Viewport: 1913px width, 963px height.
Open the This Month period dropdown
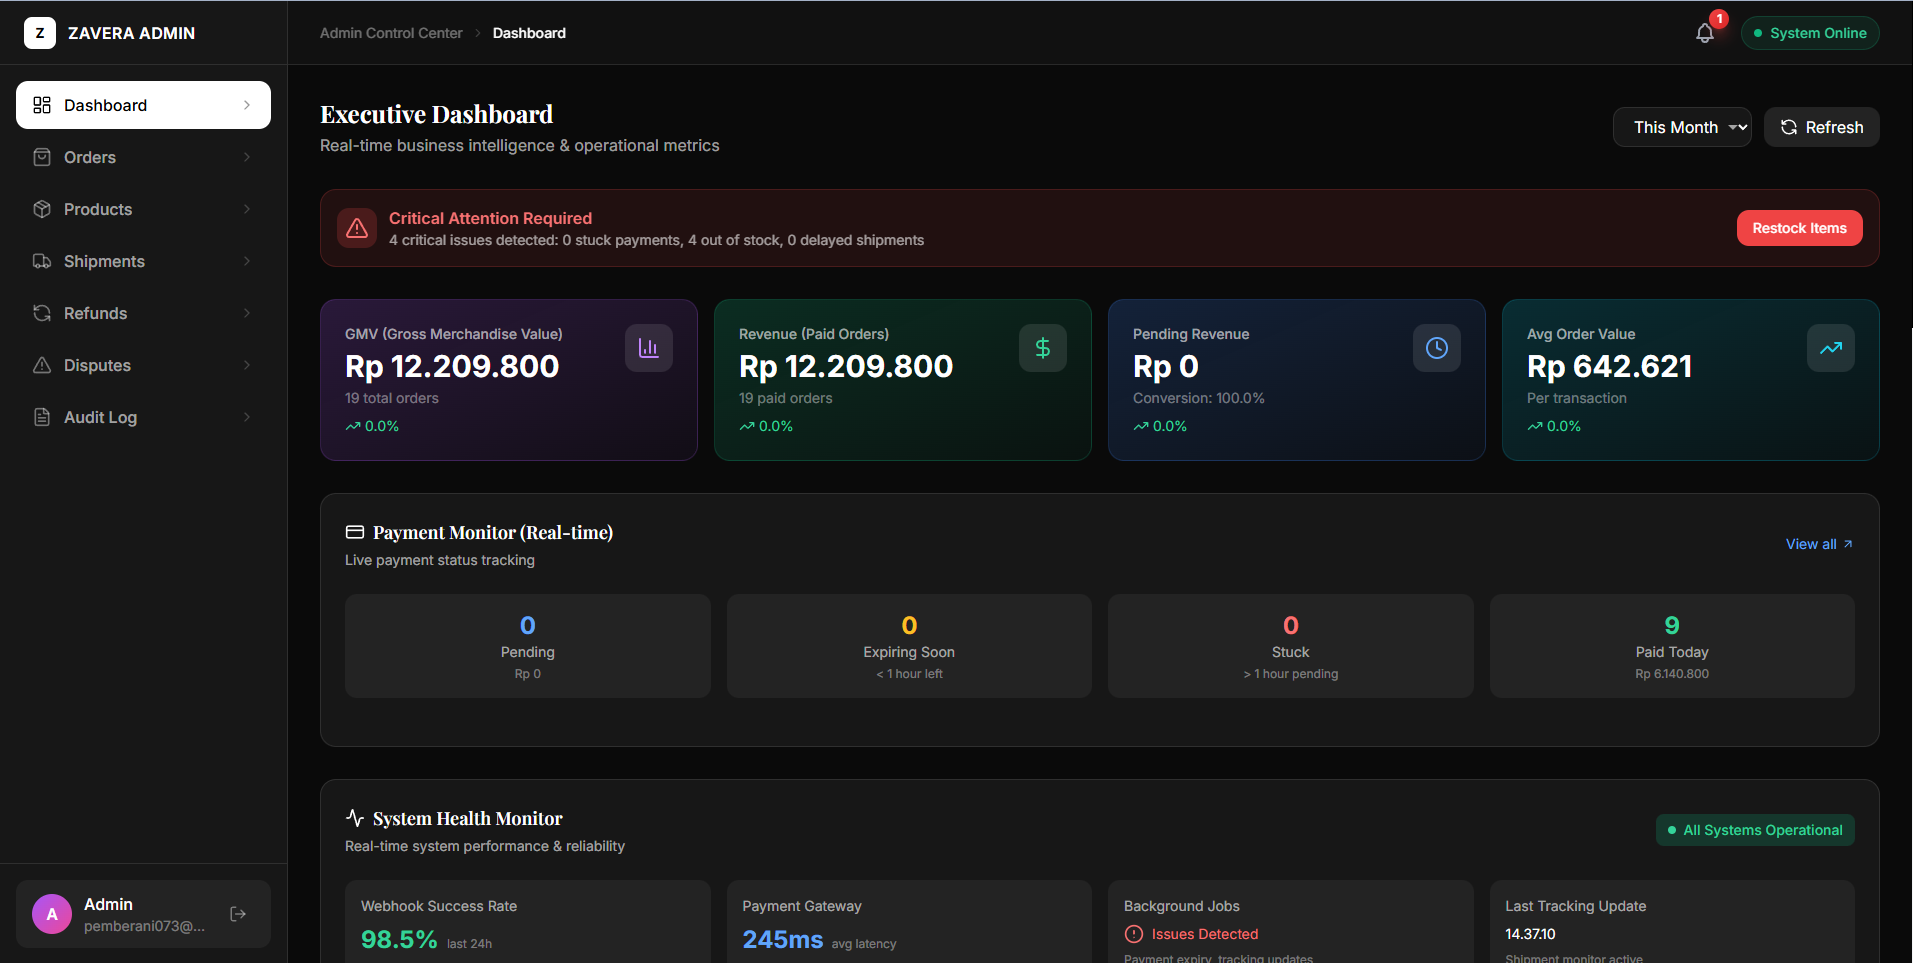coord(1681,127)
